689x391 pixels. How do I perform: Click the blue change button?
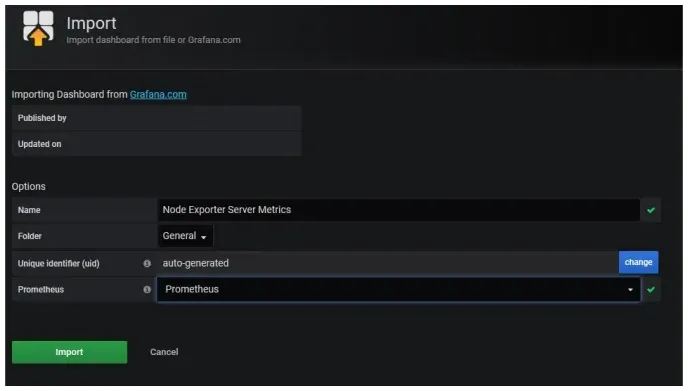(638, 262)
